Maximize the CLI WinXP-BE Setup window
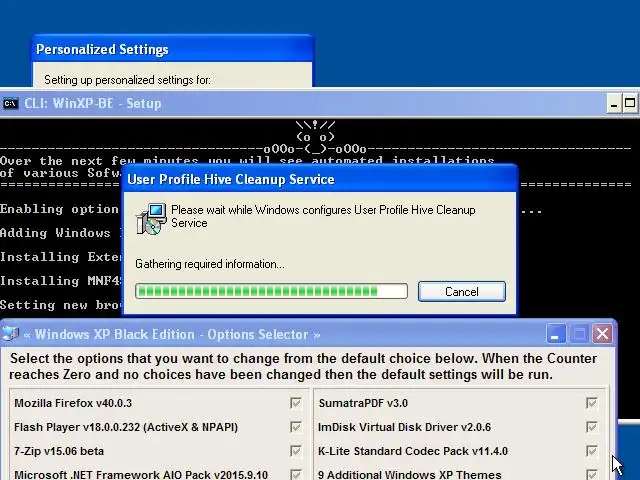640x480 pixels. (630, 103)
